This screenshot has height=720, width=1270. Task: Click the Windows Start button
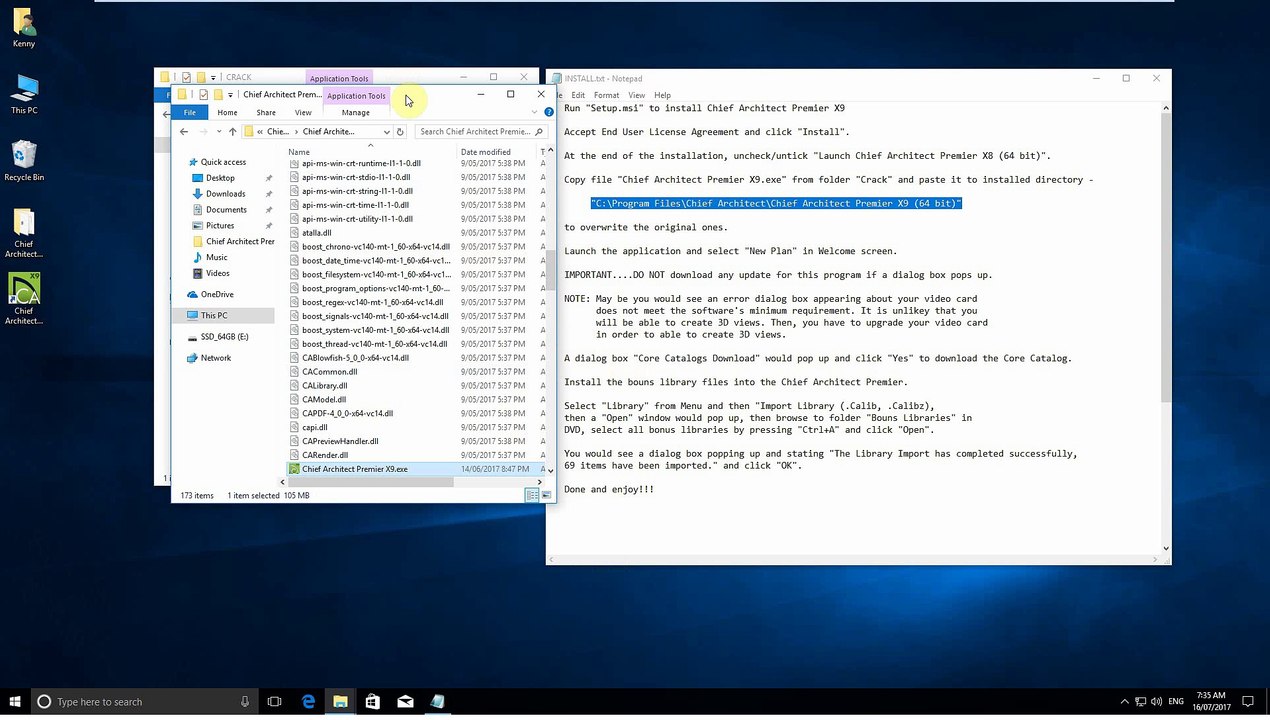pos(14,702)
